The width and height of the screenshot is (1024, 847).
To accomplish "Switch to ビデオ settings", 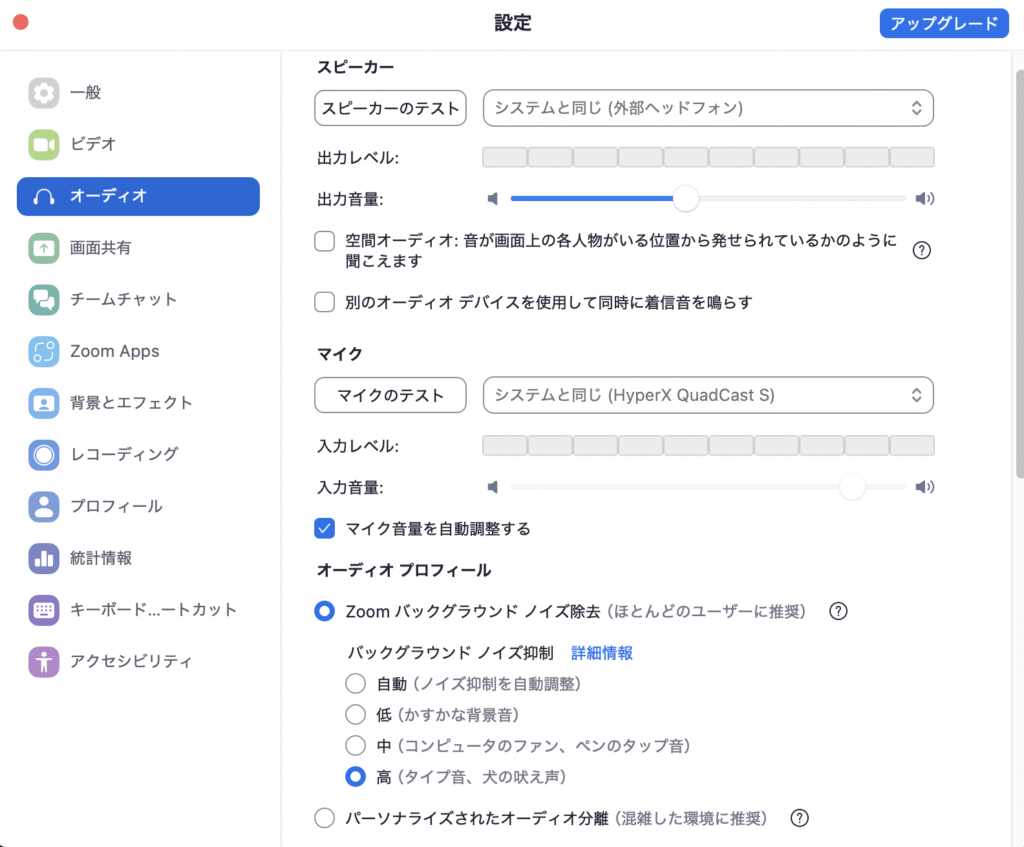I will [x=138, y=144].
